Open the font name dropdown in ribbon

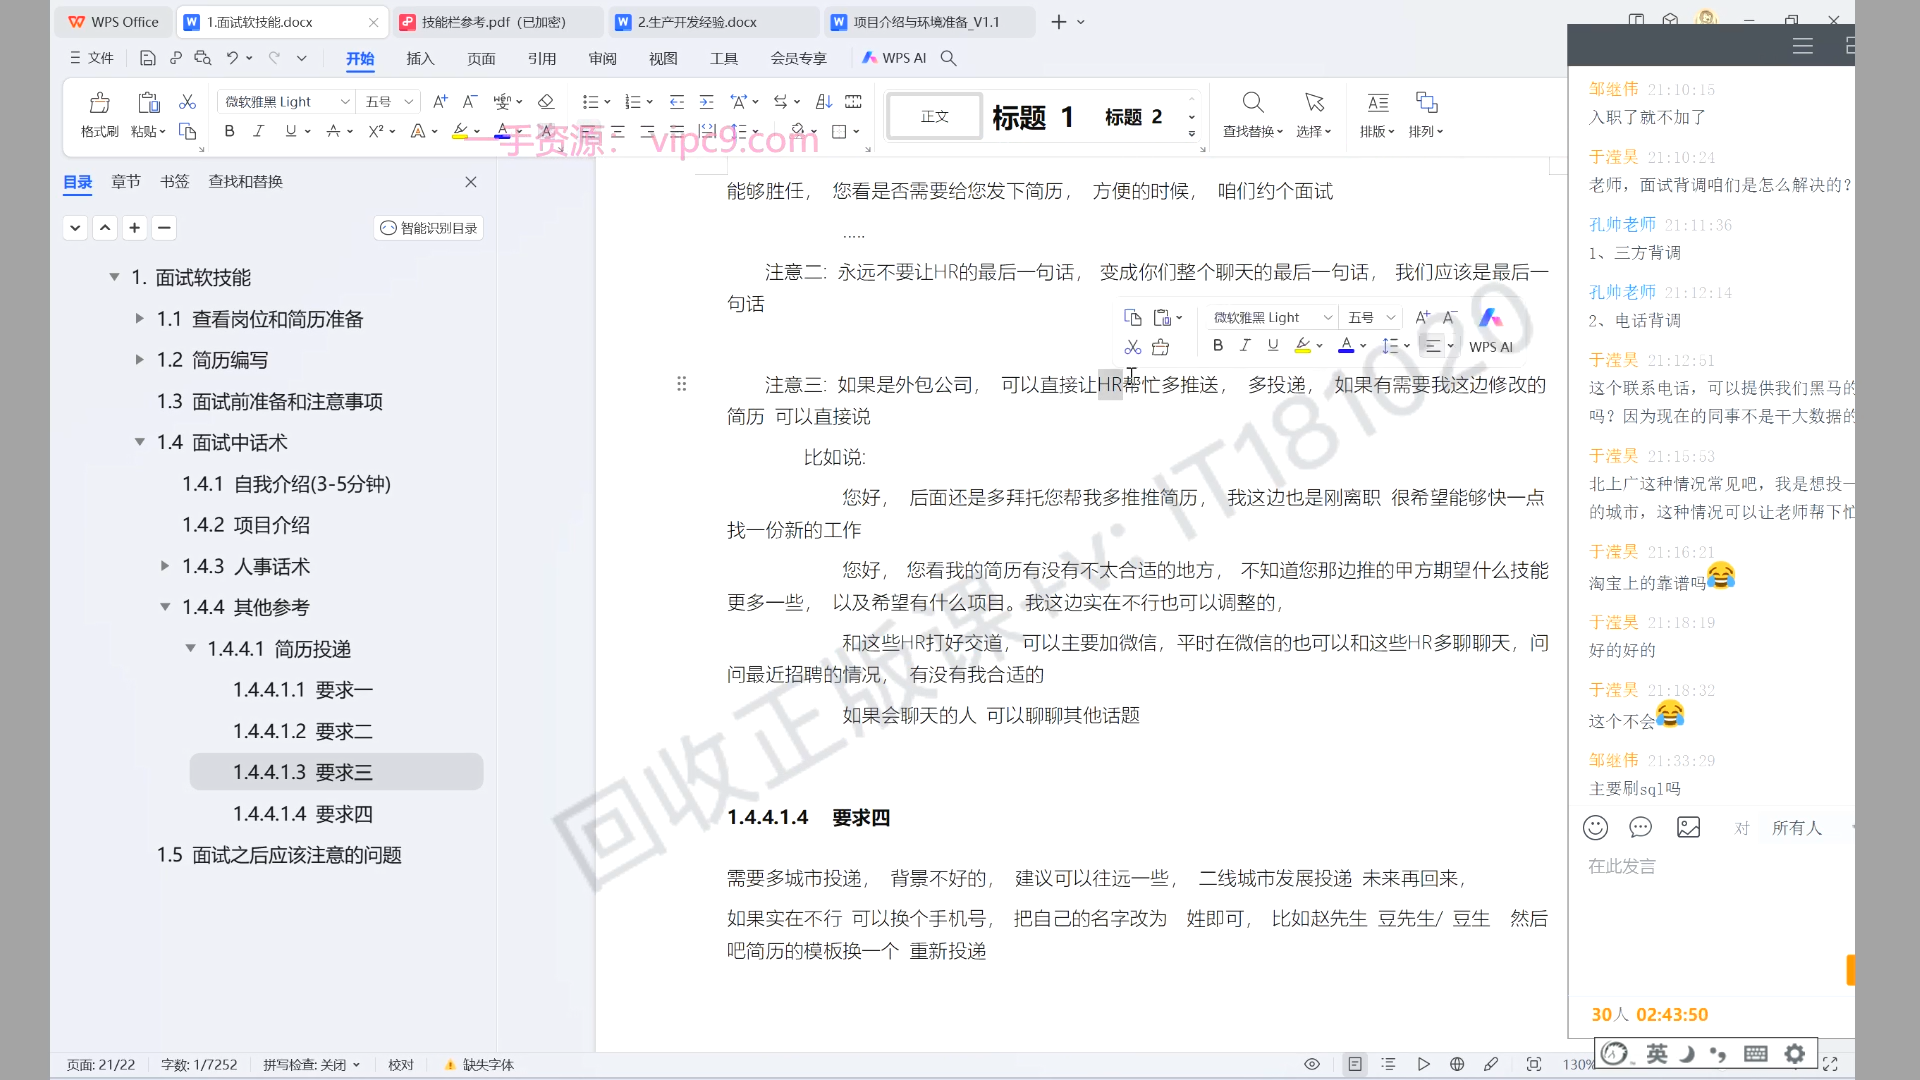(x=345, y=102)
